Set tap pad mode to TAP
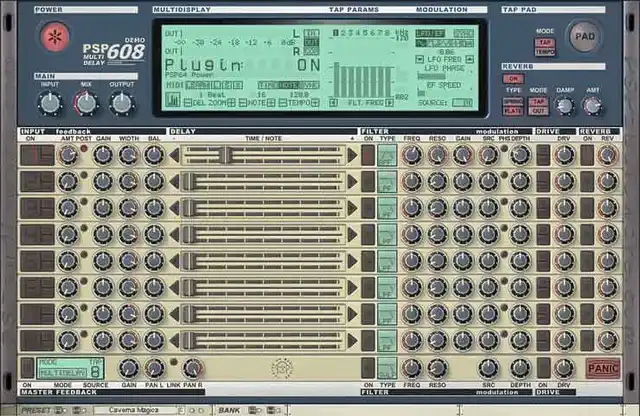Screen dimensions: 640x416 point(545,42)
